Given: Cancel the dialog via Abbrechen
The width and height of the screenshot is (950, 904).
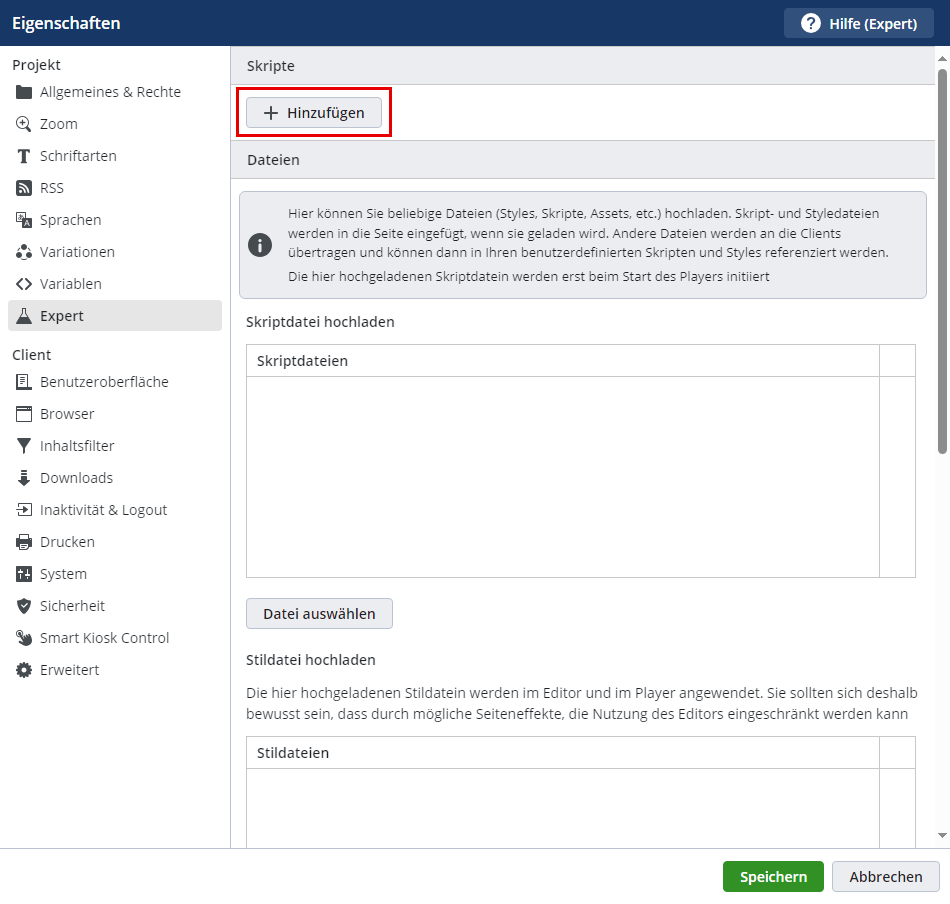Looking at the screenshot, I should coord(885,877).
